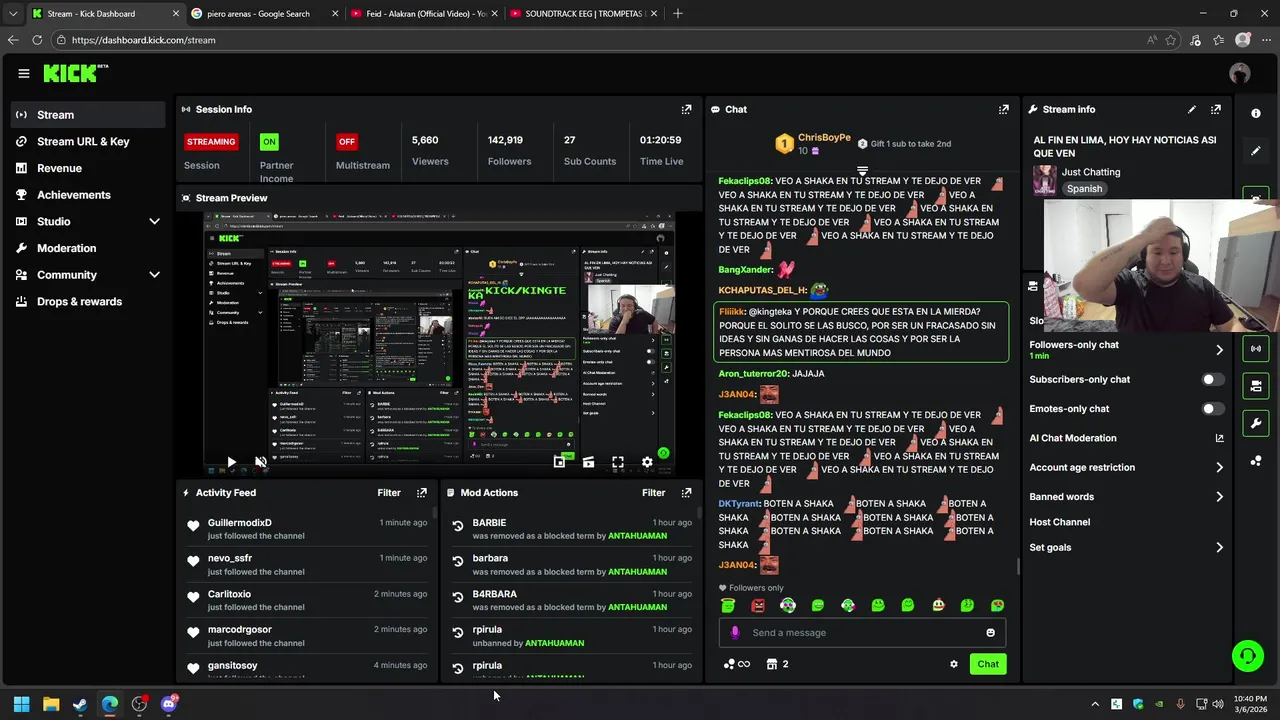Pop out the Session Info panel
The image size is (1280, 720).
tap(686, 109)
